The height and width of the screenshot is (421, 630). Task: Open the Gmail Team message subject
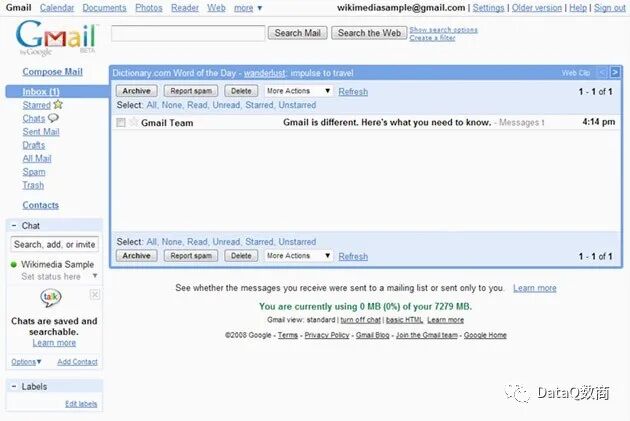pos(387,122)
